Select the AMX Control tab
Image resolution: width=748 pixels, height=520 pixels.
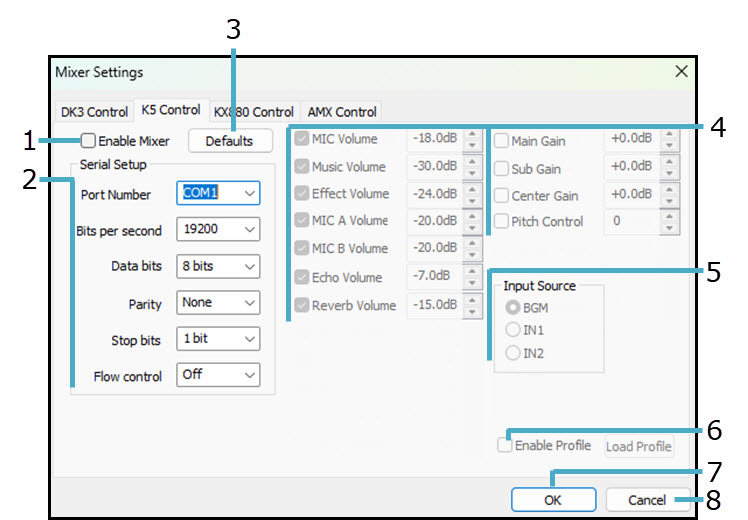(x=342, y=112)
